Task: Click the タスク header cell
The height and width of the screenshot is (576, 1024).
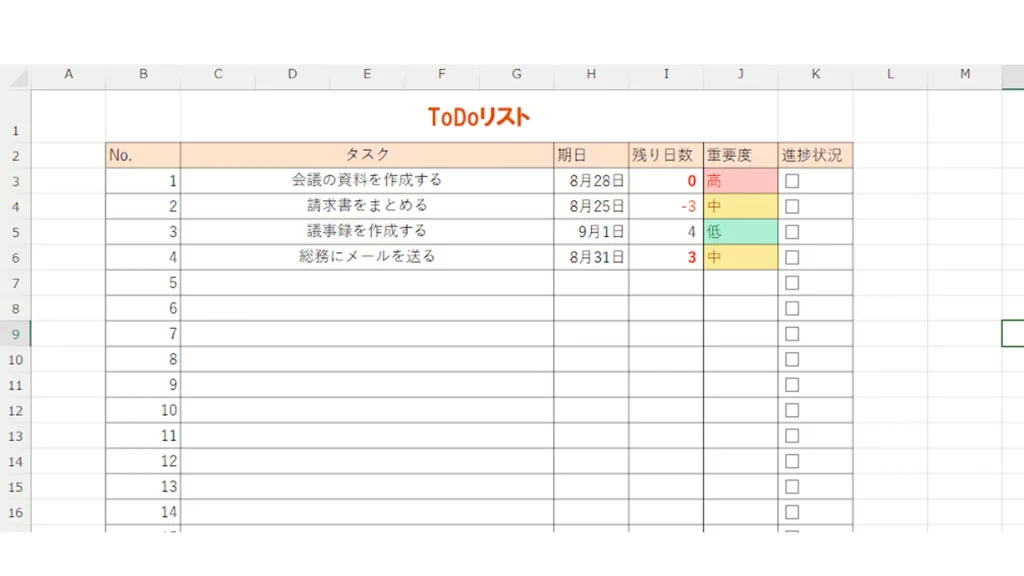Action: click(367, 155)
